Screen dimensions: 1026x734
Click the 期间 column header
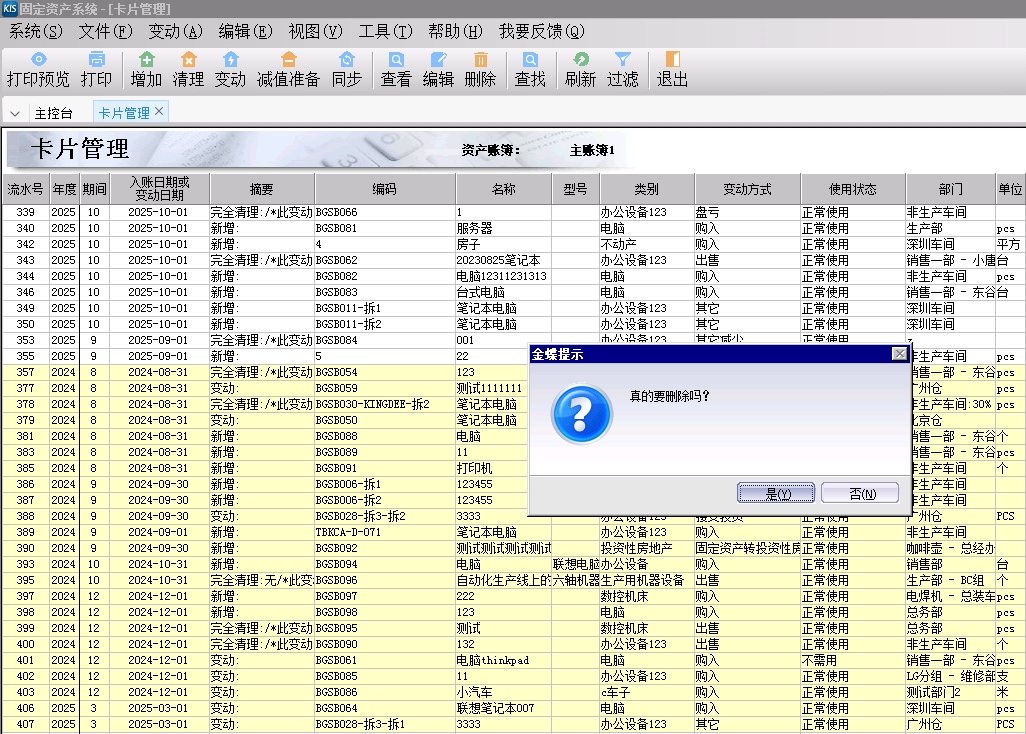[94, 189]
